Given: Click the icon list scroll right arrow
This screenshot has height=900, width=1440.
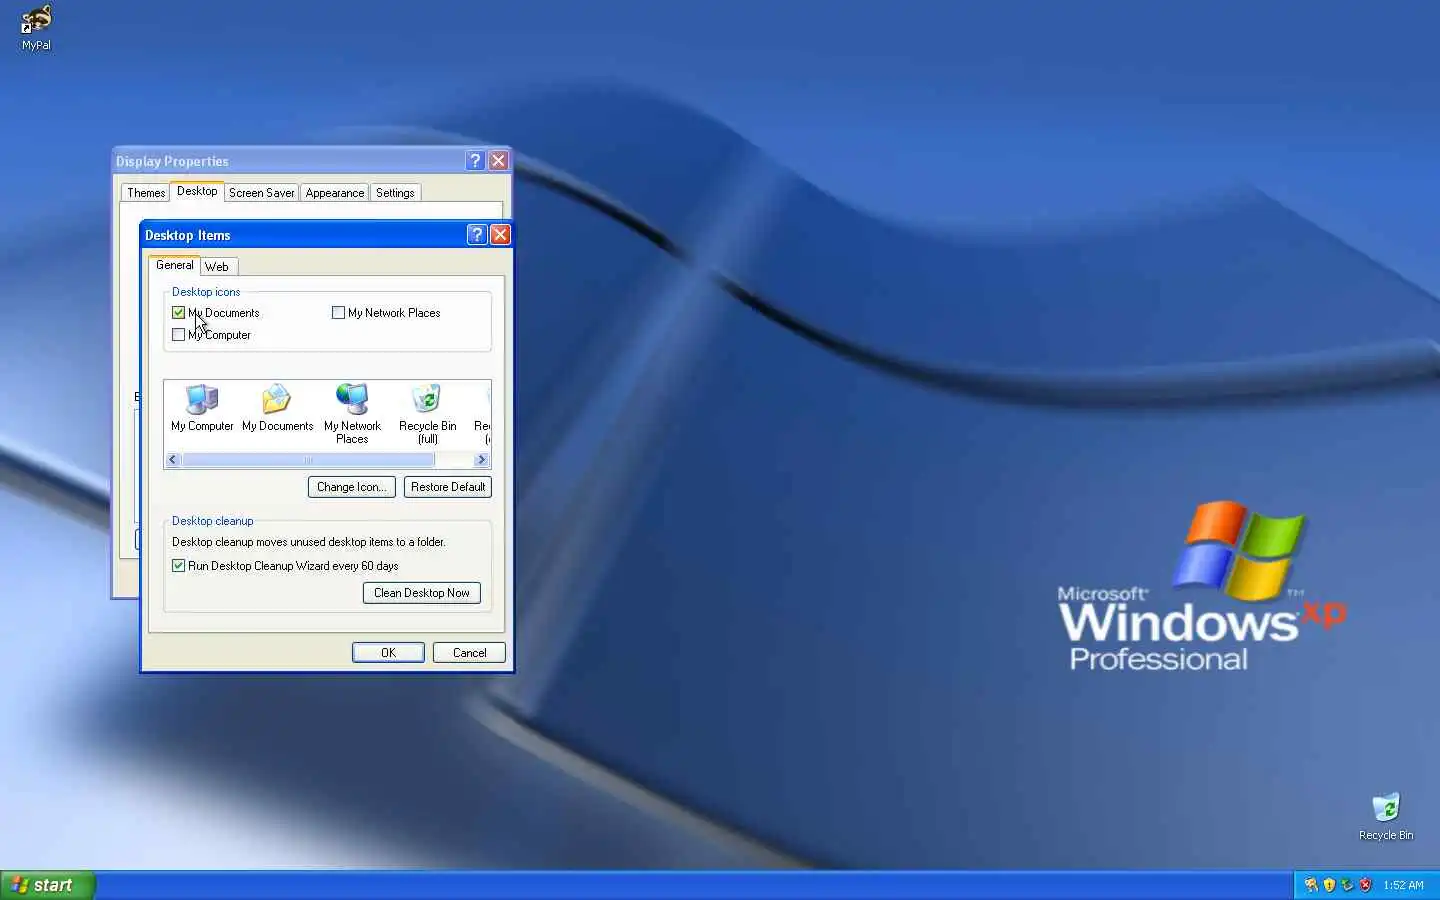Looking at the screenshot, I should (x=482, y=460).
